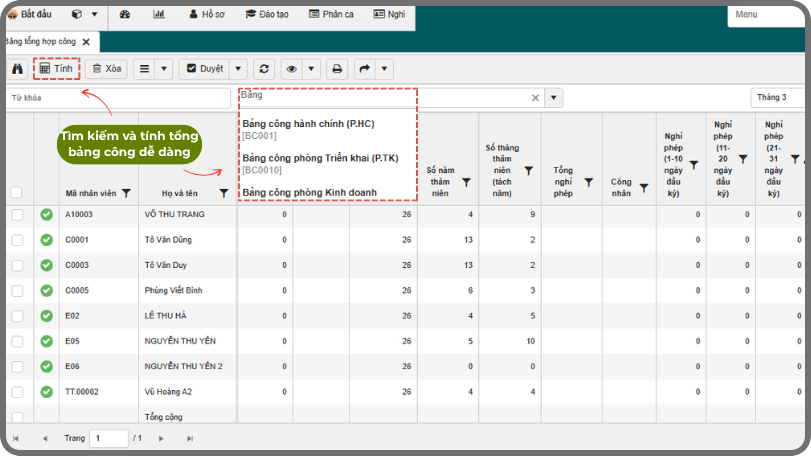Click the cube package icon
This screenshot has height=456, width=811.
77,14
